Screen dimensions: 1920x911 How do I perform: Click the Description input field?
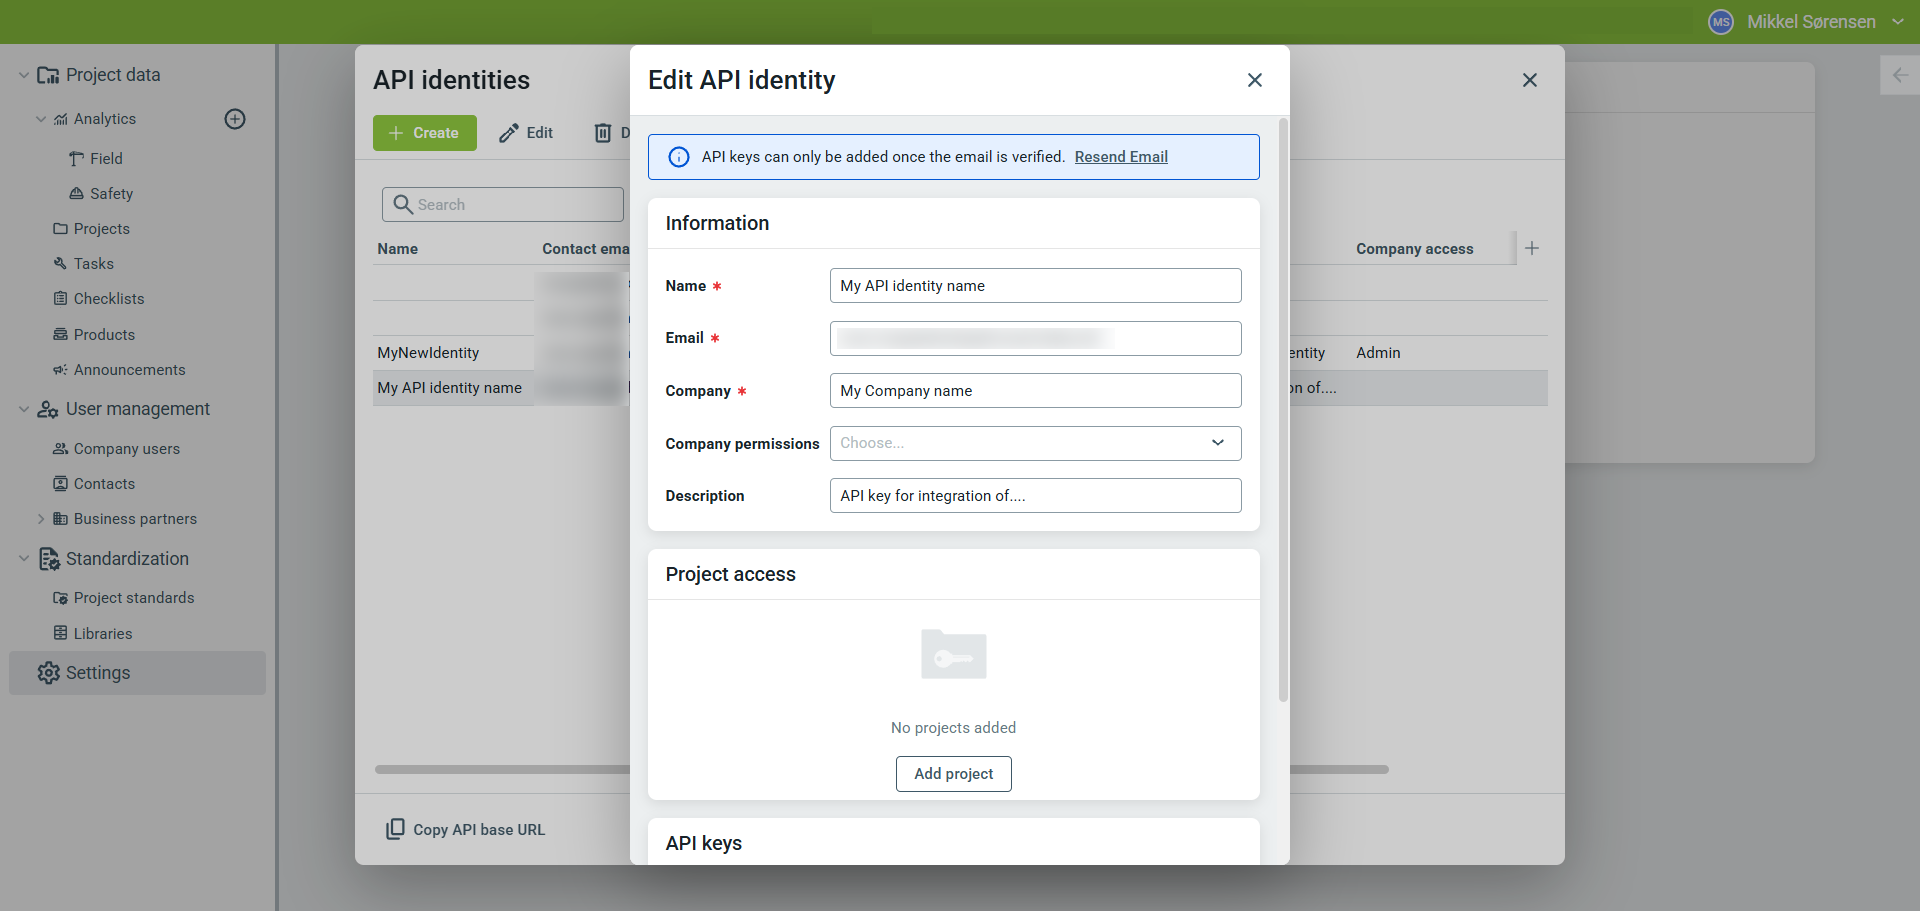1035,496
